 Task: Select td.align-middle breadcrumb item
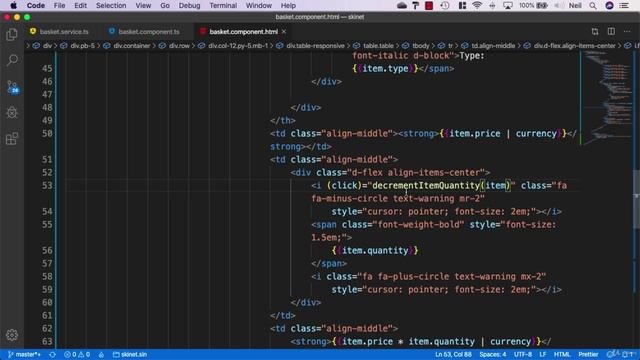493,46
